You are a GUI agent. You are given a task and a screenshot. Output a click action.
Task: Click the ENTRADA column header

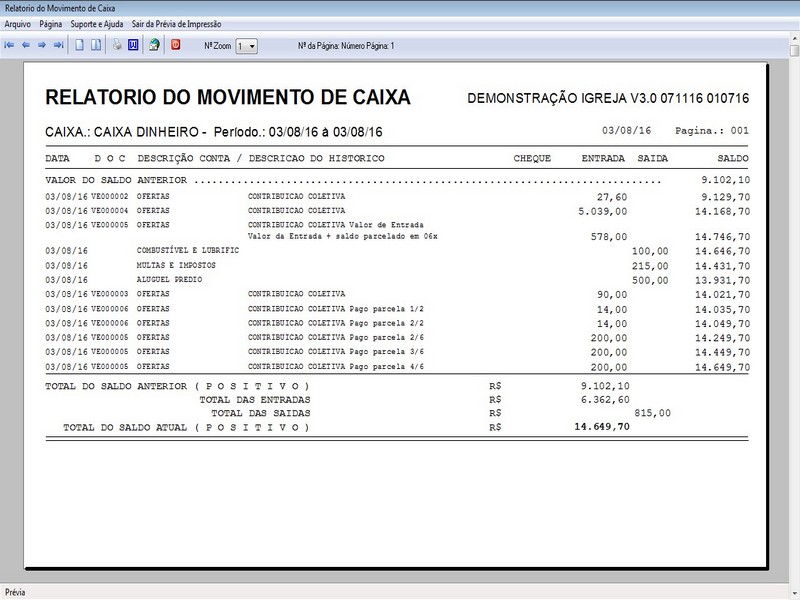tap(603, 158)
